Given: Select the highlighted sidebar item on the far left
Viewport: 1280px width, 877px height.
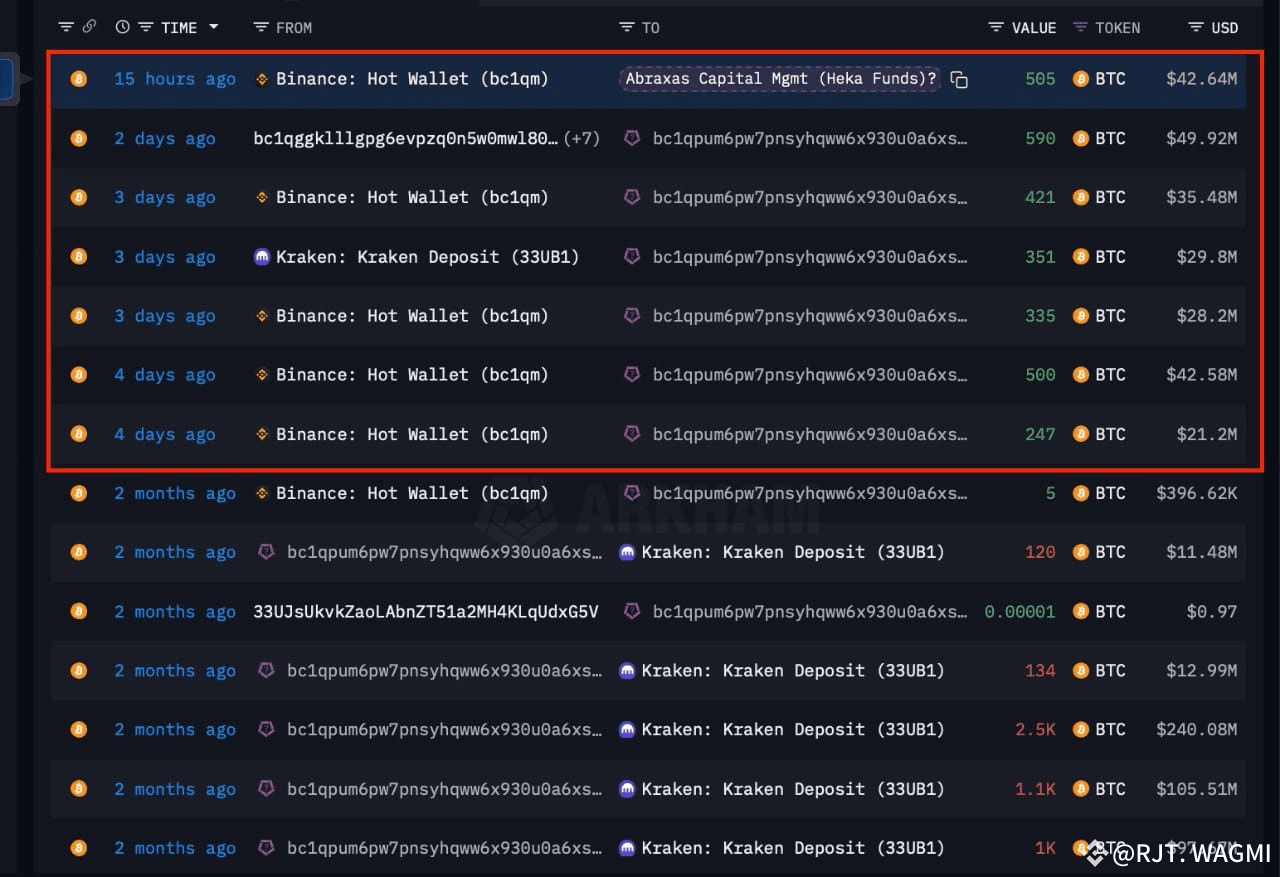Looking at the screenshot, I should click(5, 79).
